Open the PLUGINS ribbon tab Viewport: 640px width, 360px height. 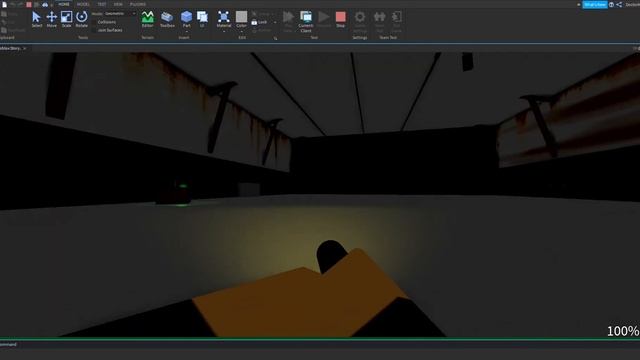click(138, 4)
